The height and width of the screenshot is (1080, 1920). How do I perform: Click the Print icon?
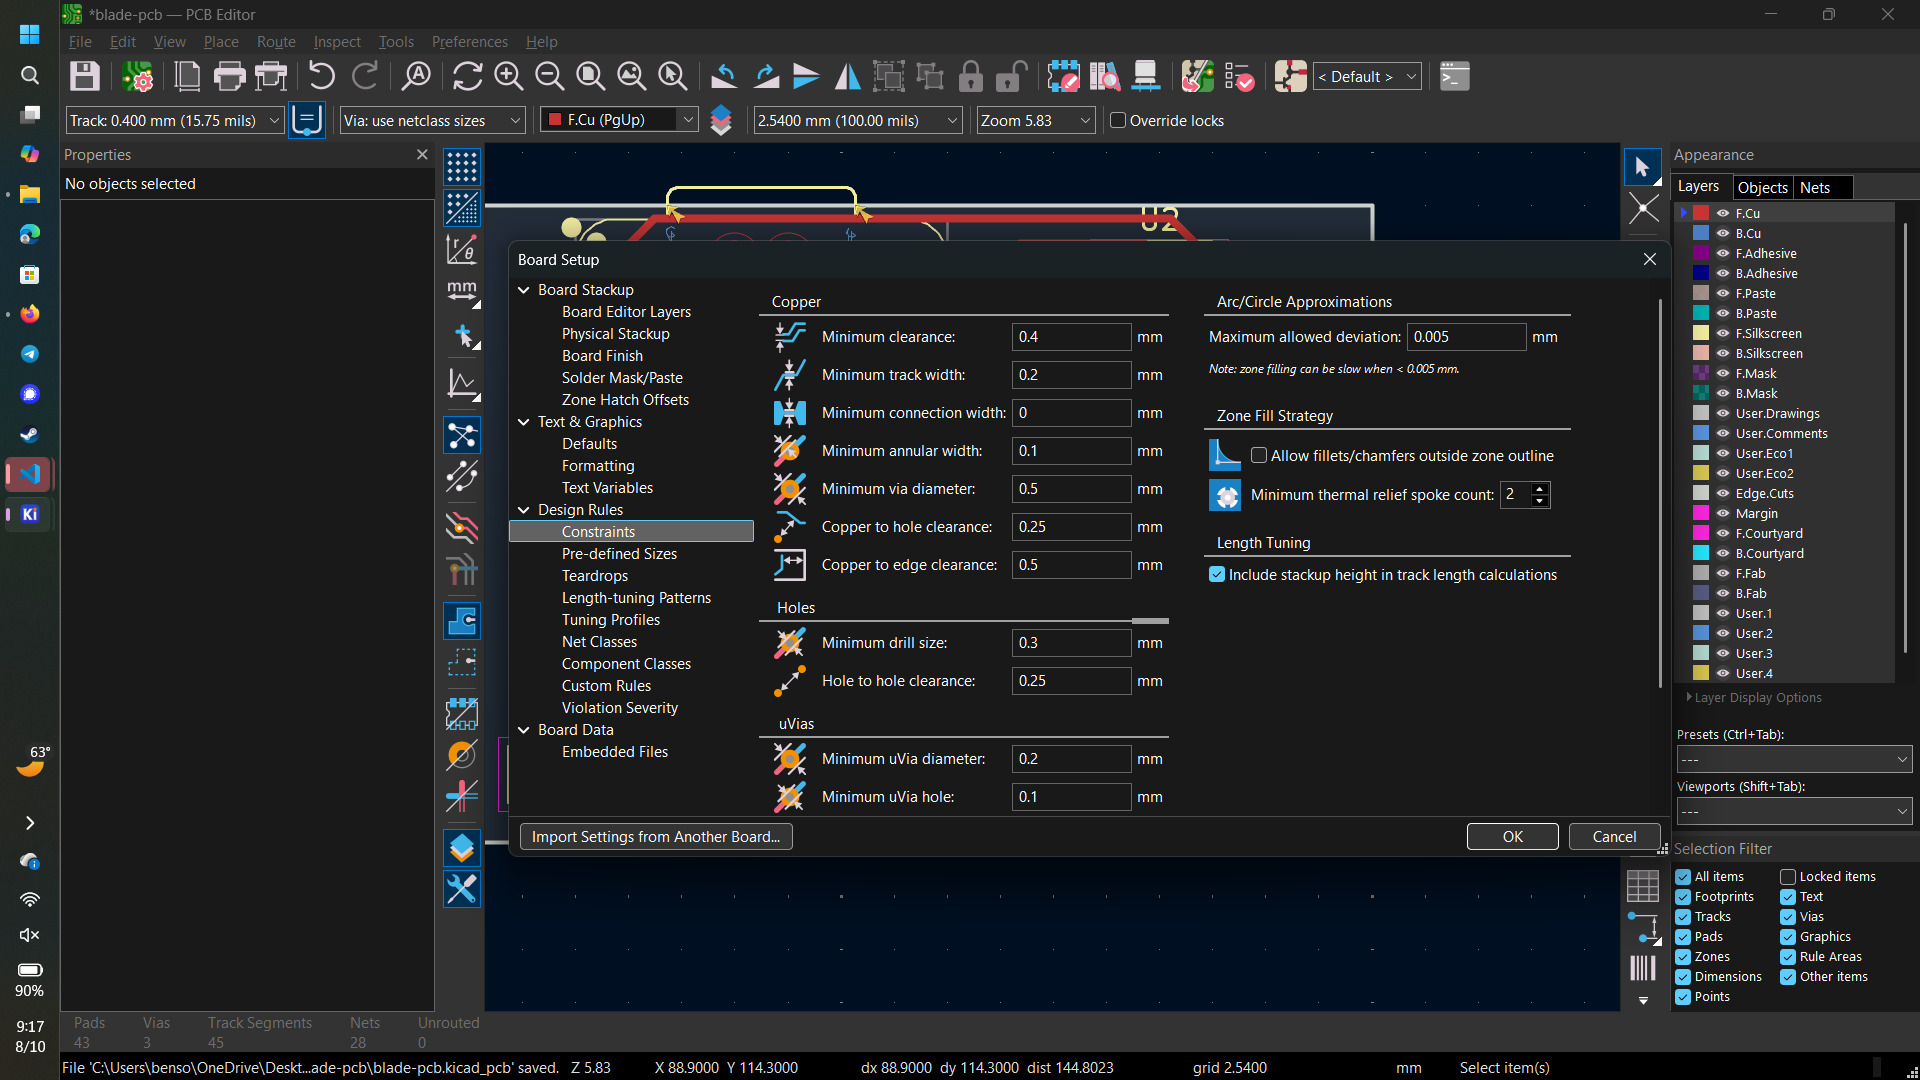pos(229,77)
